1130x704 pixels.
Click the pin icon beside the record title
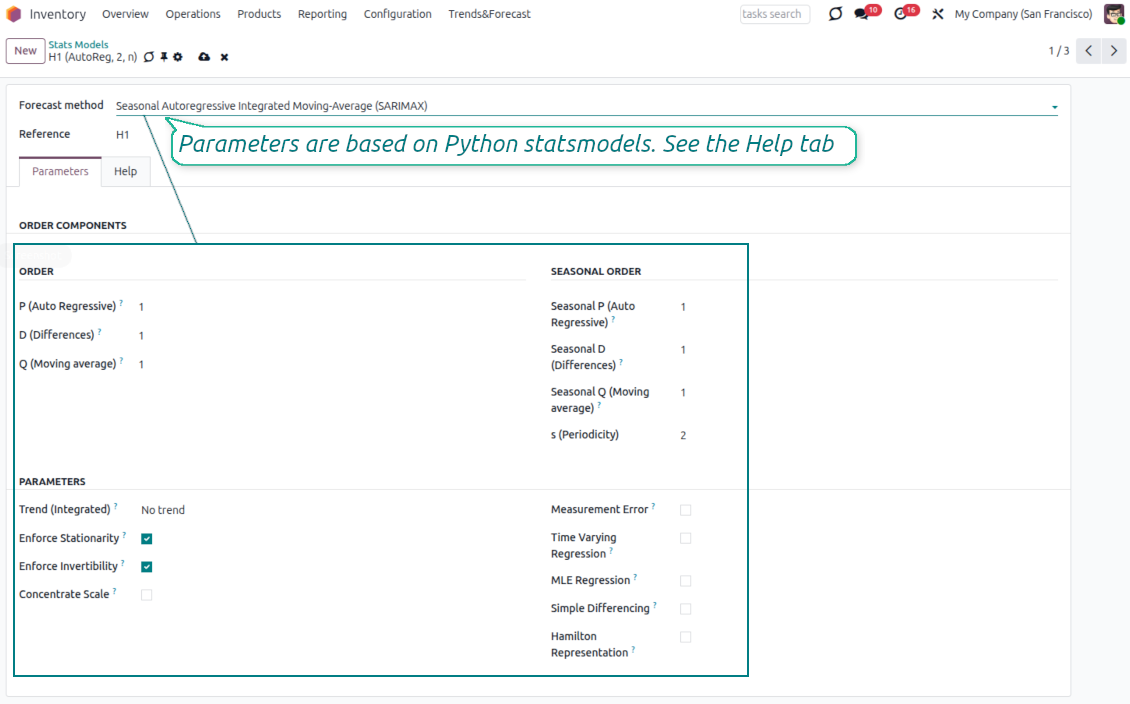pos(164,57)
